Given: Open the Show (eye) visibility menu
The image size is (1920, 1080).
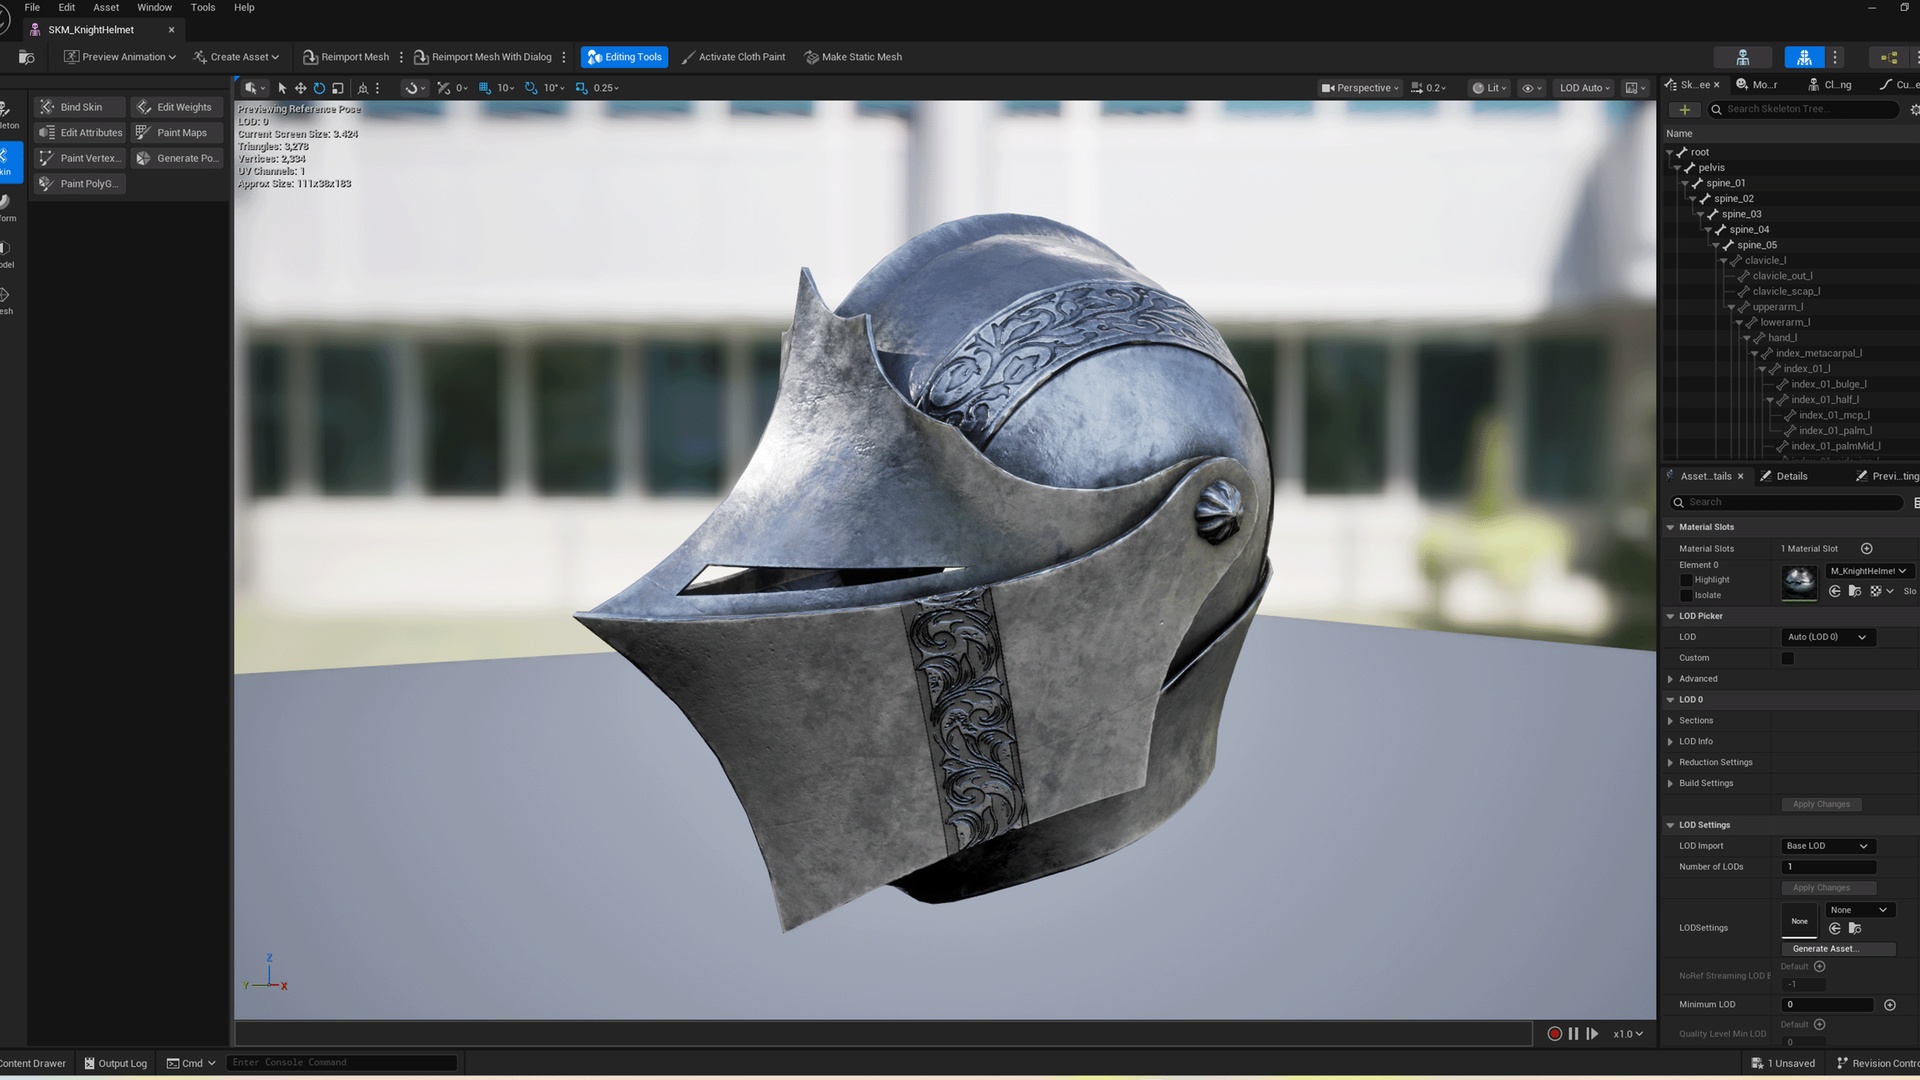Looking at the screenshot, I should (1532, 88).
